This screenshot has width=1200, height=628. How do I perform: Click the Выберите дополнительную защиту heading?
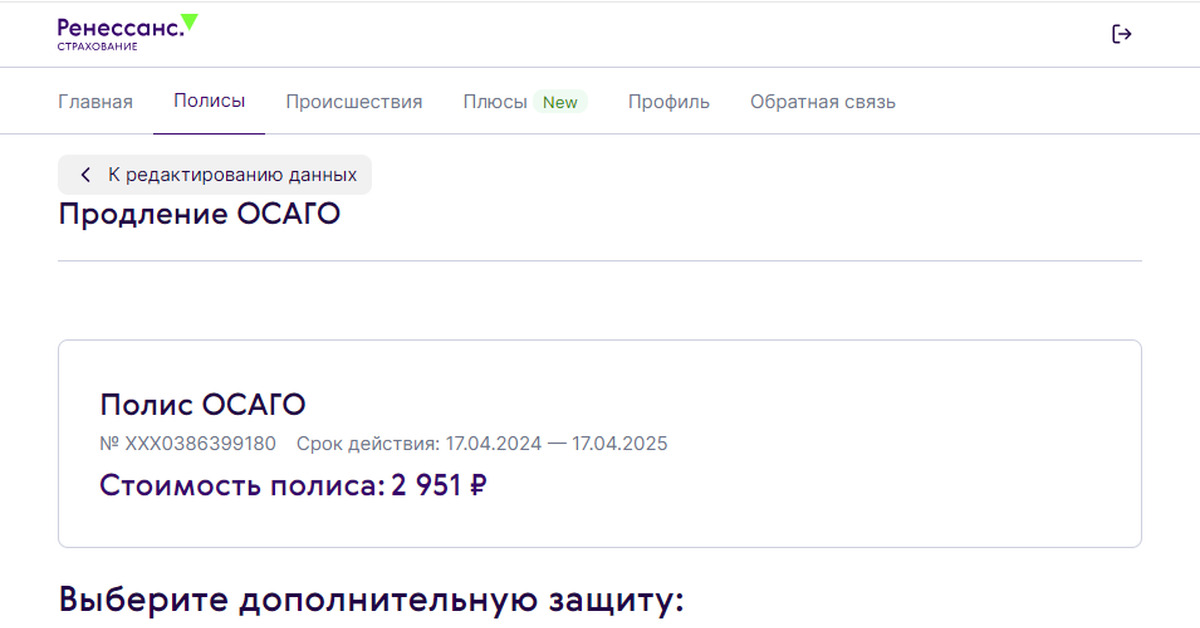click(x=371, y=600)
